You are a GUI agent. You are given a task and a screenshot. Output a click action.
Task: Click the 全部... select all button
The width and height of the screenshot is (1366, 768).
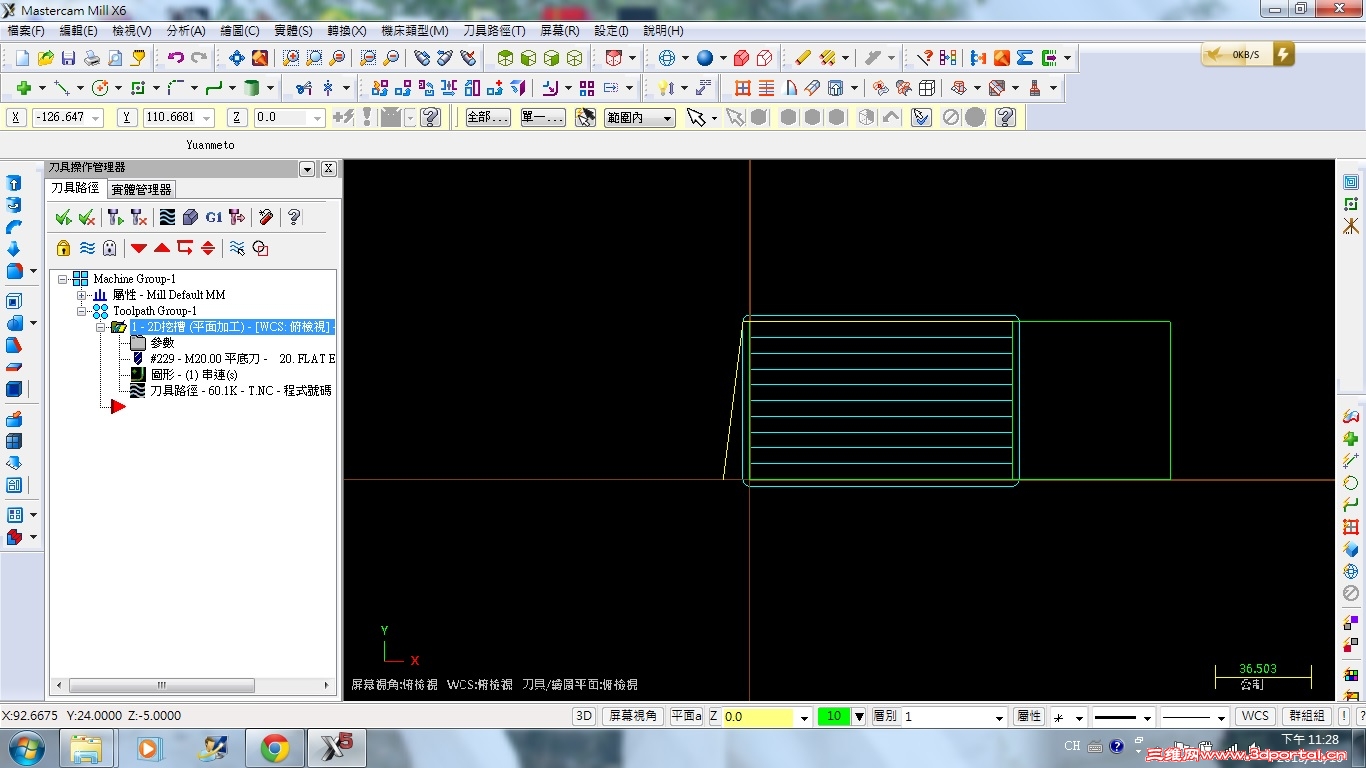point(487,118)
